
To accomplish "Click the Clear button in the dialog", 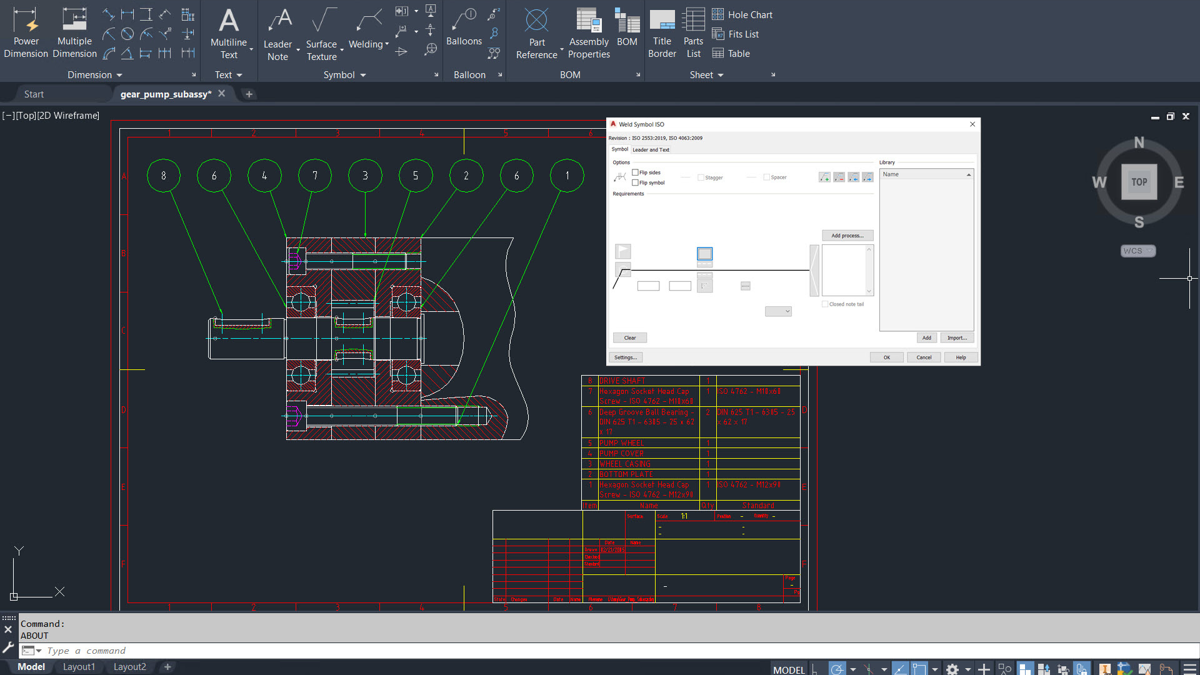I will tap(630, 337).
